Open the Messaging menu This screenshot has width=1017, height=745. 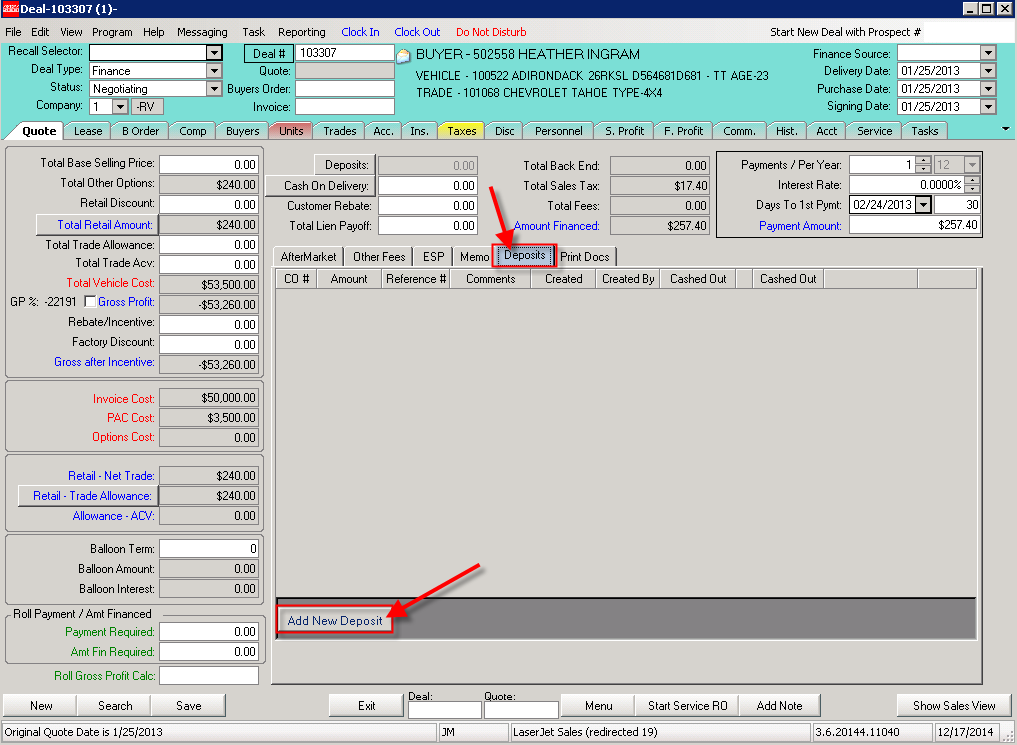(x=202, y=32)
